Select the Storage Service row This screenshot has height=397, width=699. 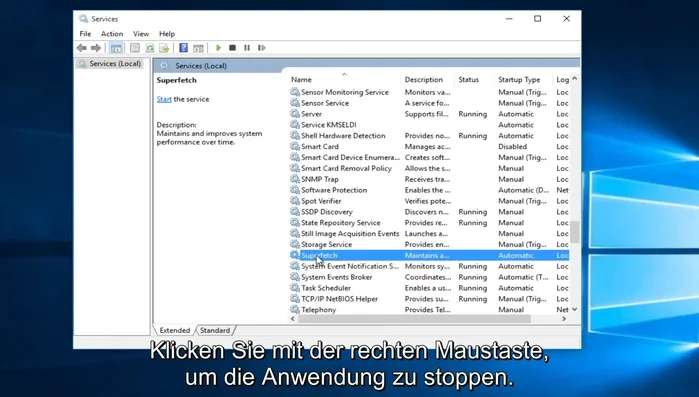(x=428, y=244)
